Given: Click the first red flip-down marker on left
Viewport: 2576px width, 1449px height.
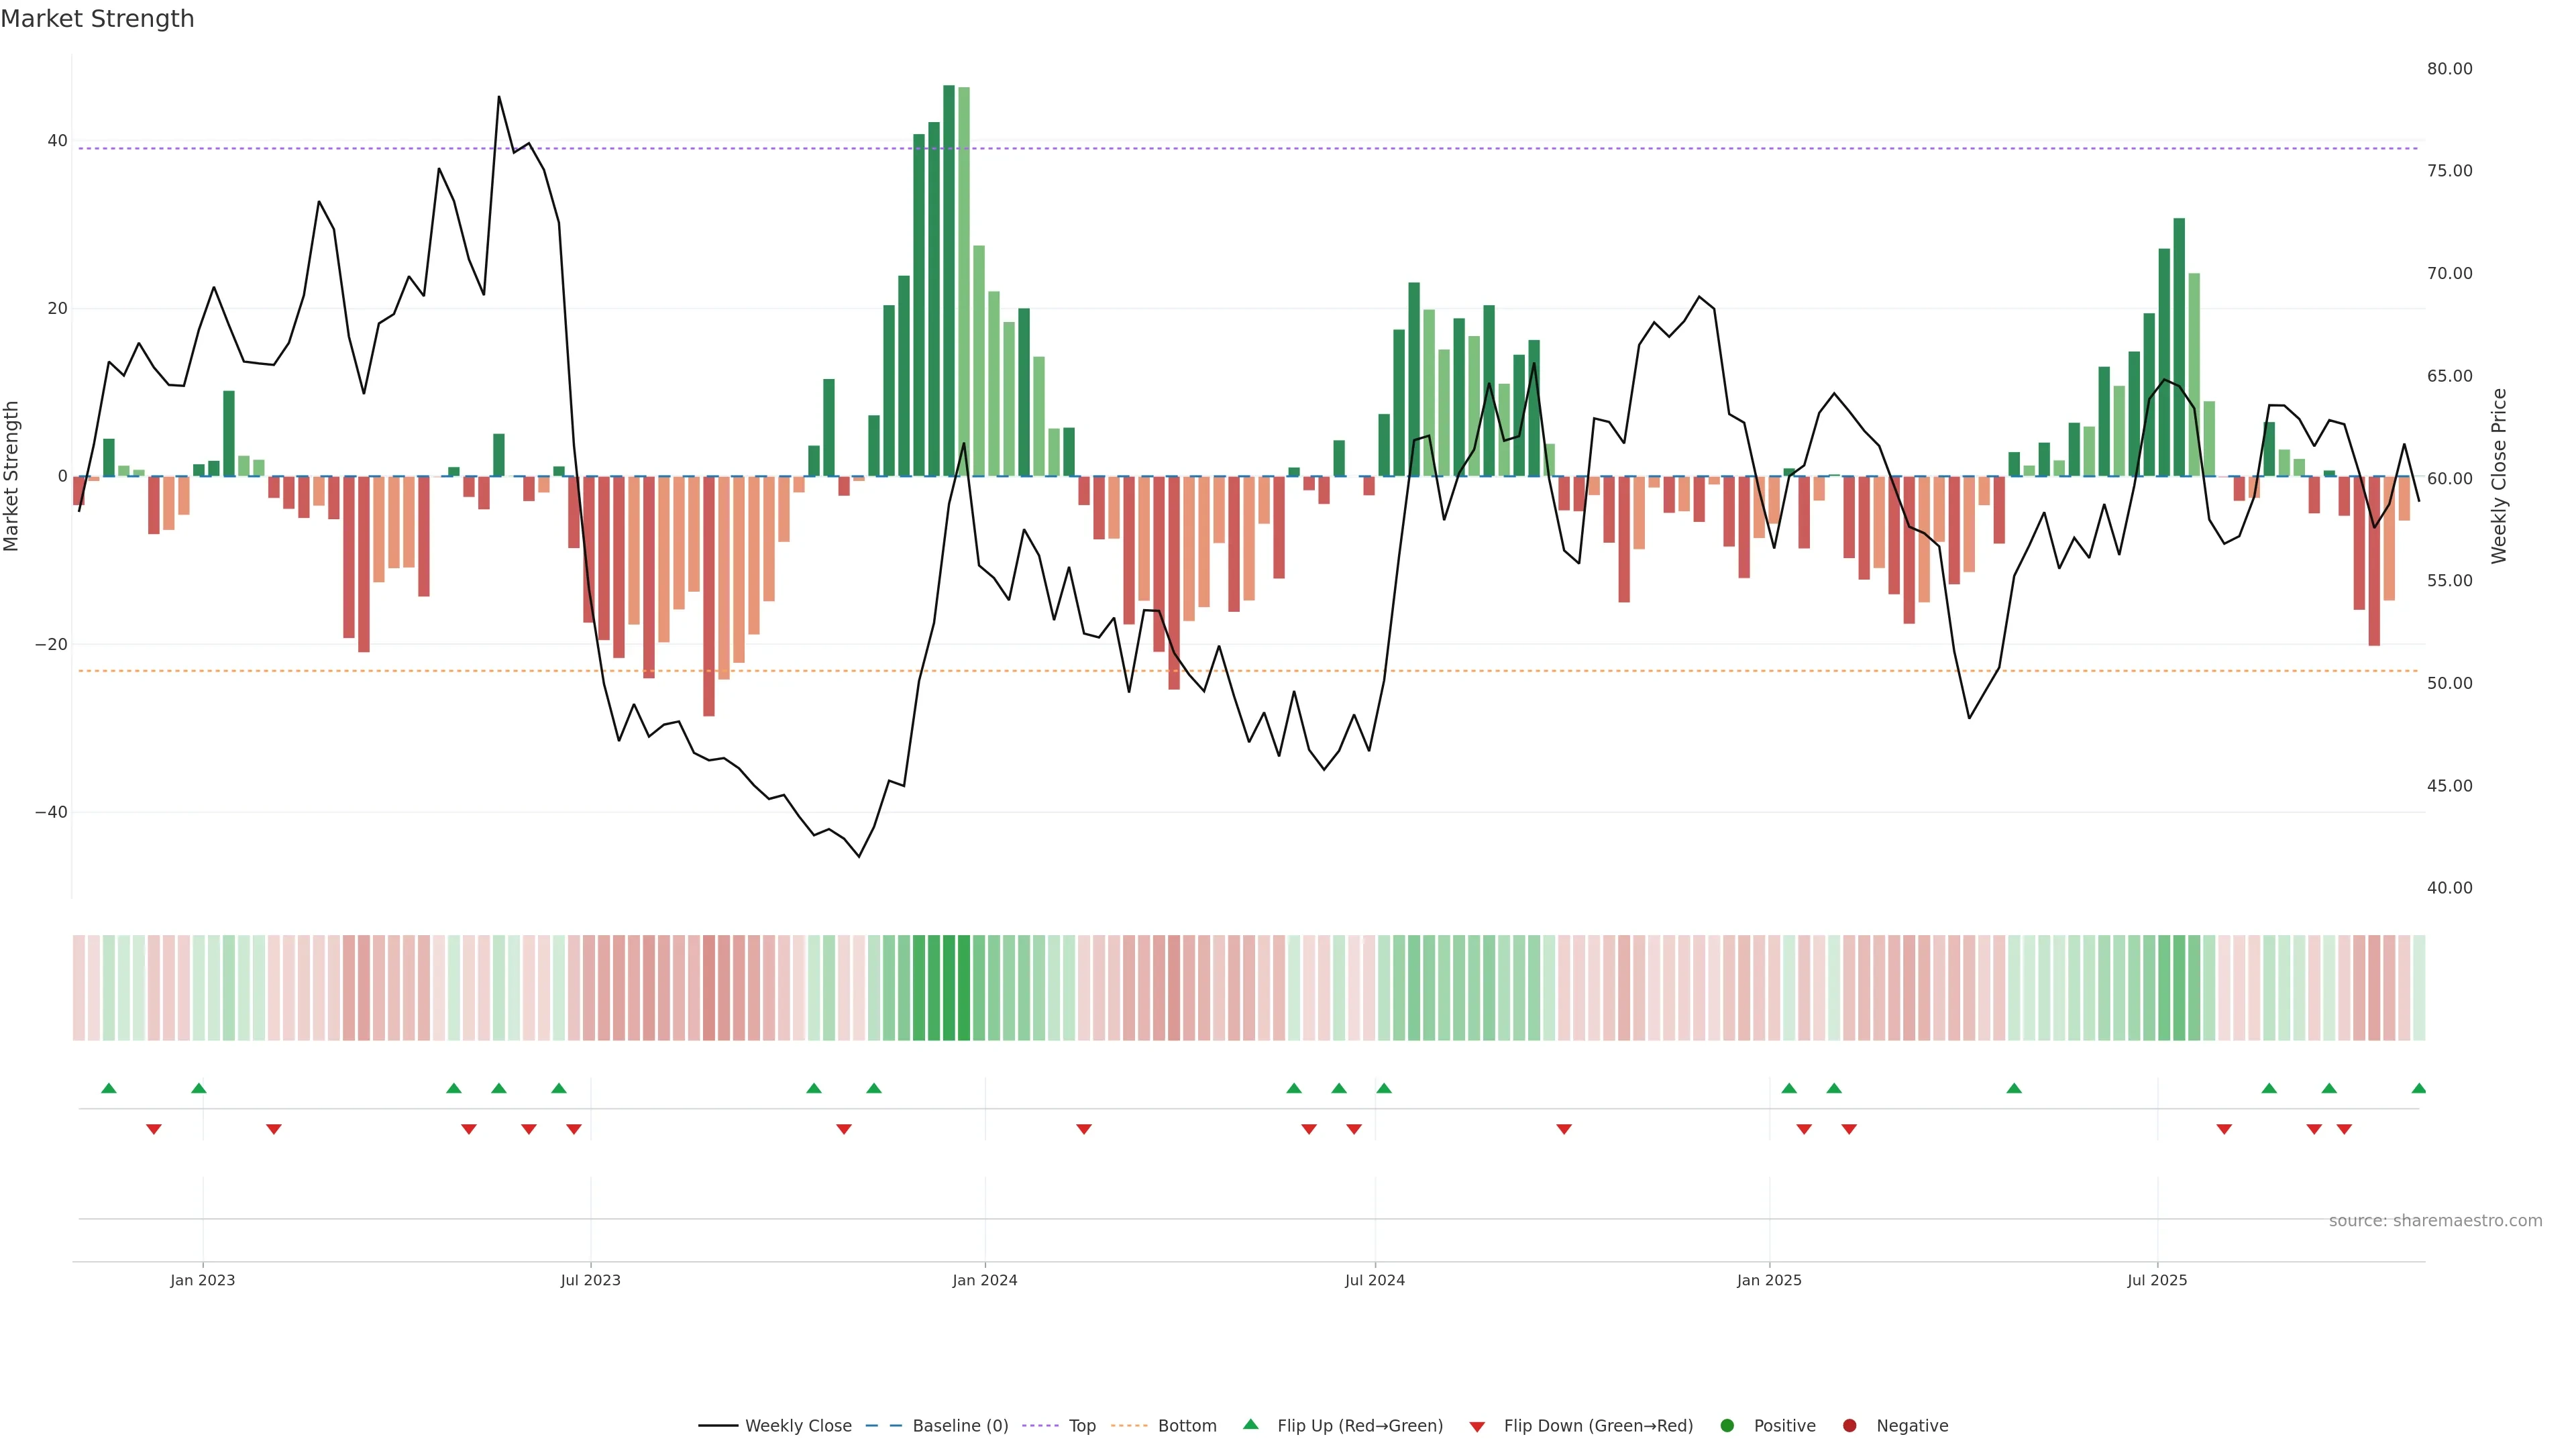Looking at the screenshot, I should [154, 1129].
